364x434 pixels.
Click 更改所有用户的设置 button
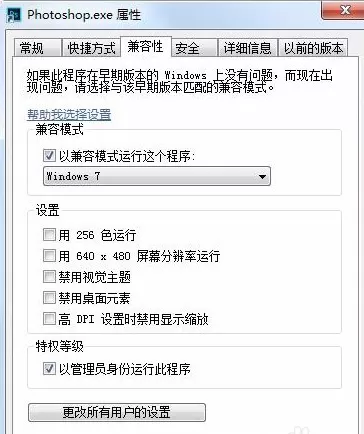tap(117, 412)
